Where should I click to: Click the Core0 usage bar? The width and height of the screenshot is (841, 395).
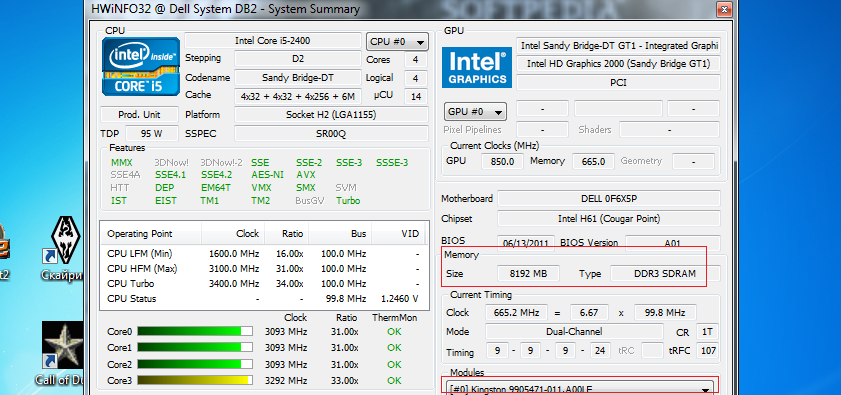[x=195, y=332]
